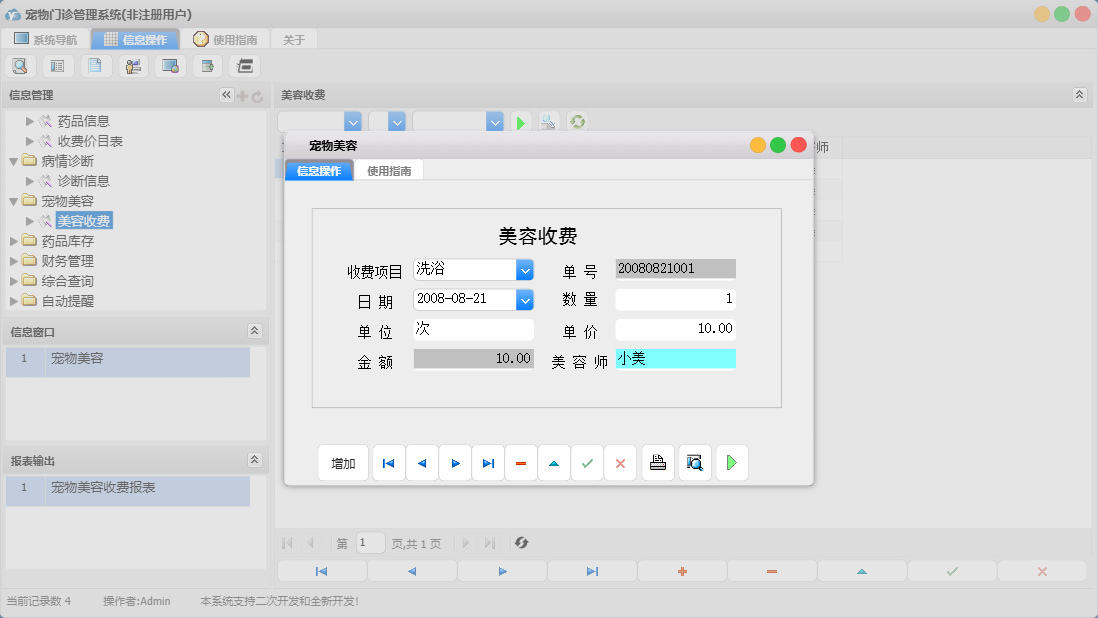Click the printer icon in the dialog
The height and width of the screenshot is (618, 1098).
coord(657,463)
